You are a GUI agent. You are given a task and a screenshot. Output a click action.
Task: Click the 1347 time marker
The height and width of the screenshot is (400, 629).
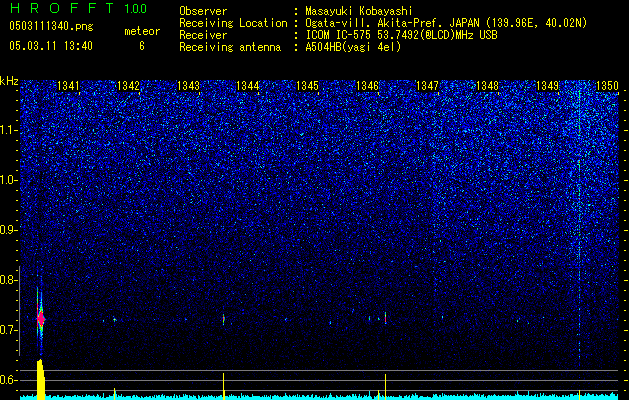[427, 86]
